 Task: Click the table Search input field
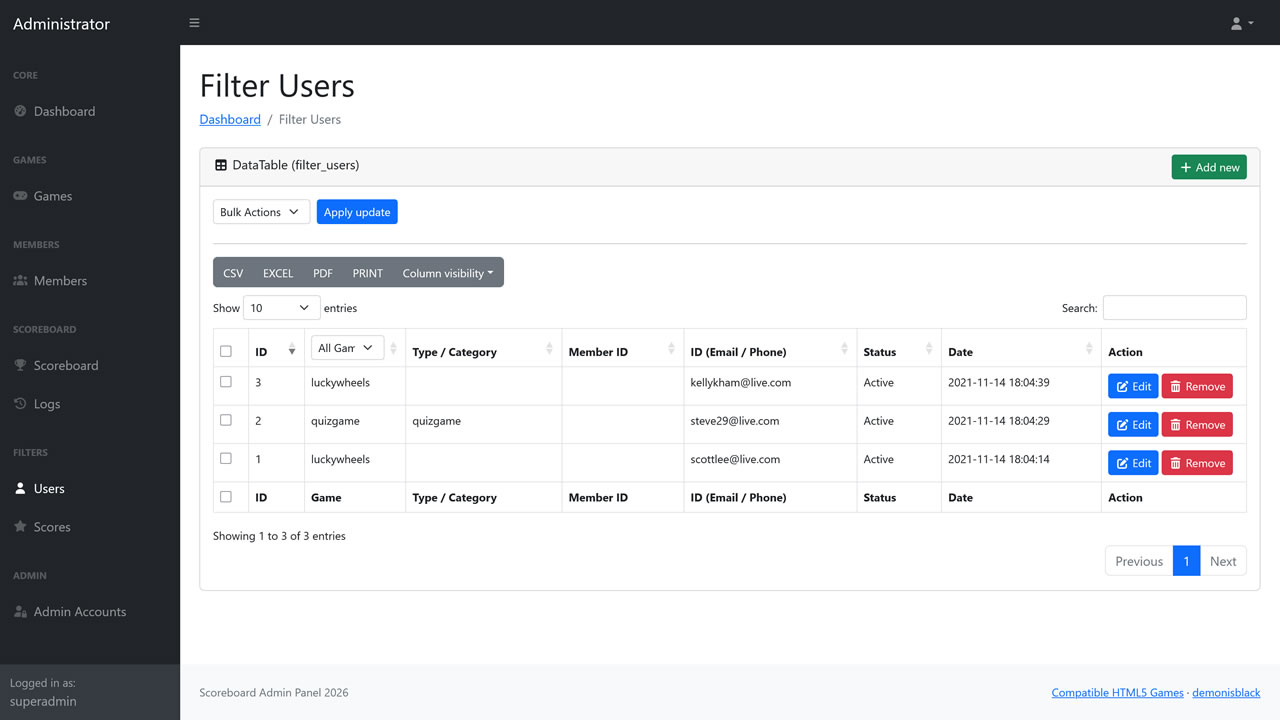click(1174, 308)
